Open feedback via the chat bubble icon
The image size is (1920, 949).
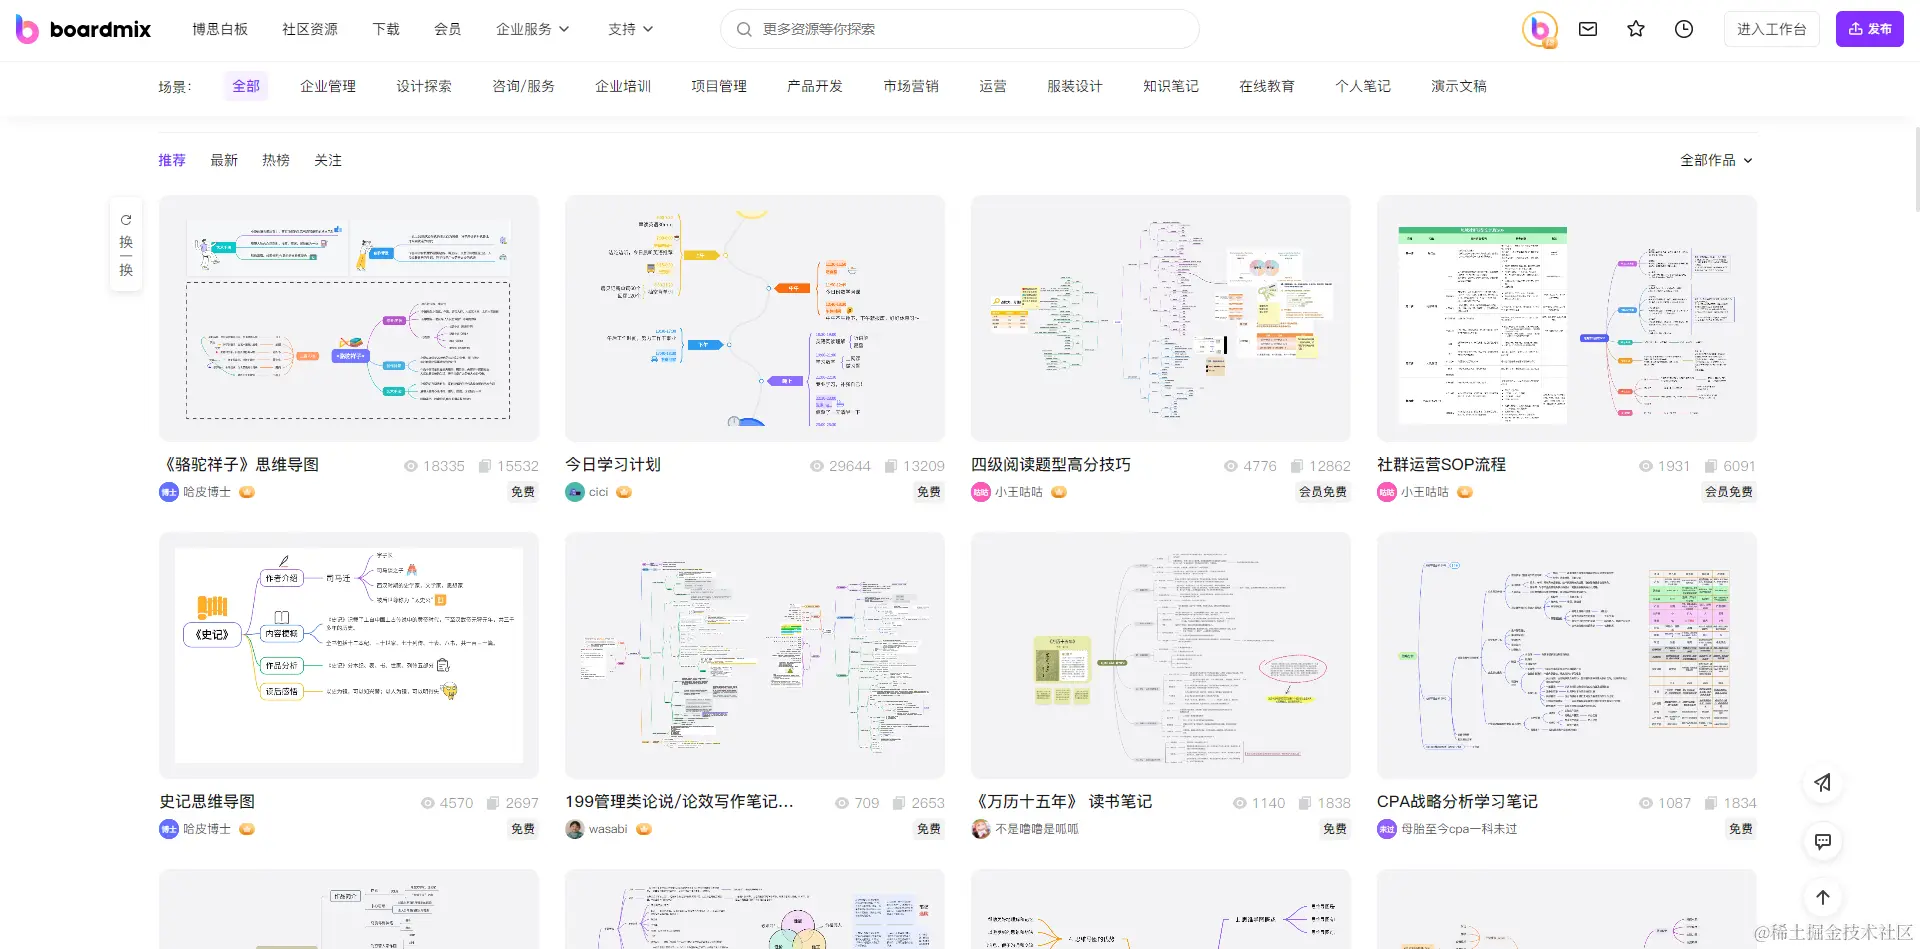point(1822,841)
